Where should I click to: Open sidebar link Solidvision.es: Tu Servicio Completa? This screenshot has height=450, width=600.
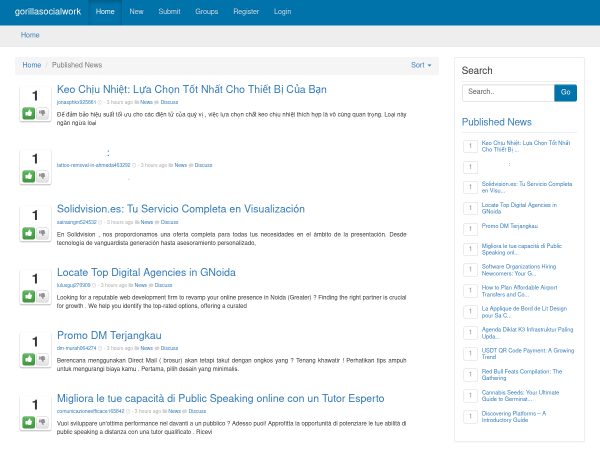[527, 187]
